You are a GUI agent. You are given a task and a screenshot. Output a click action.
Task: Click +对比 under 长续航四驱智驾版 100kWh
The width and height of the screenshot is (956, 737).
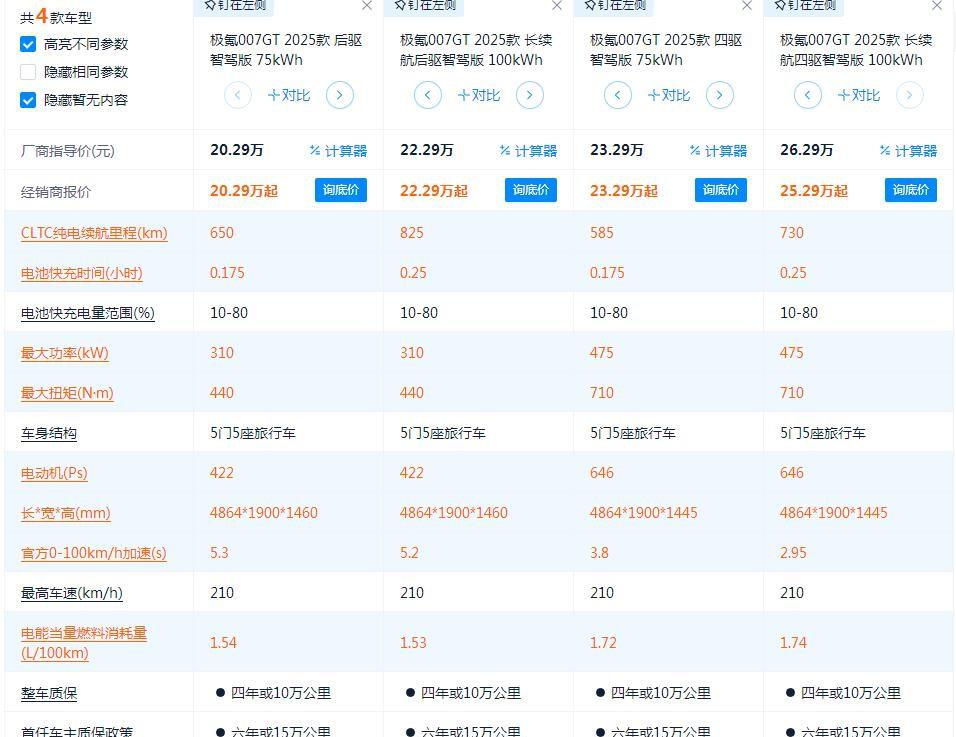click(x=859, y=95)
